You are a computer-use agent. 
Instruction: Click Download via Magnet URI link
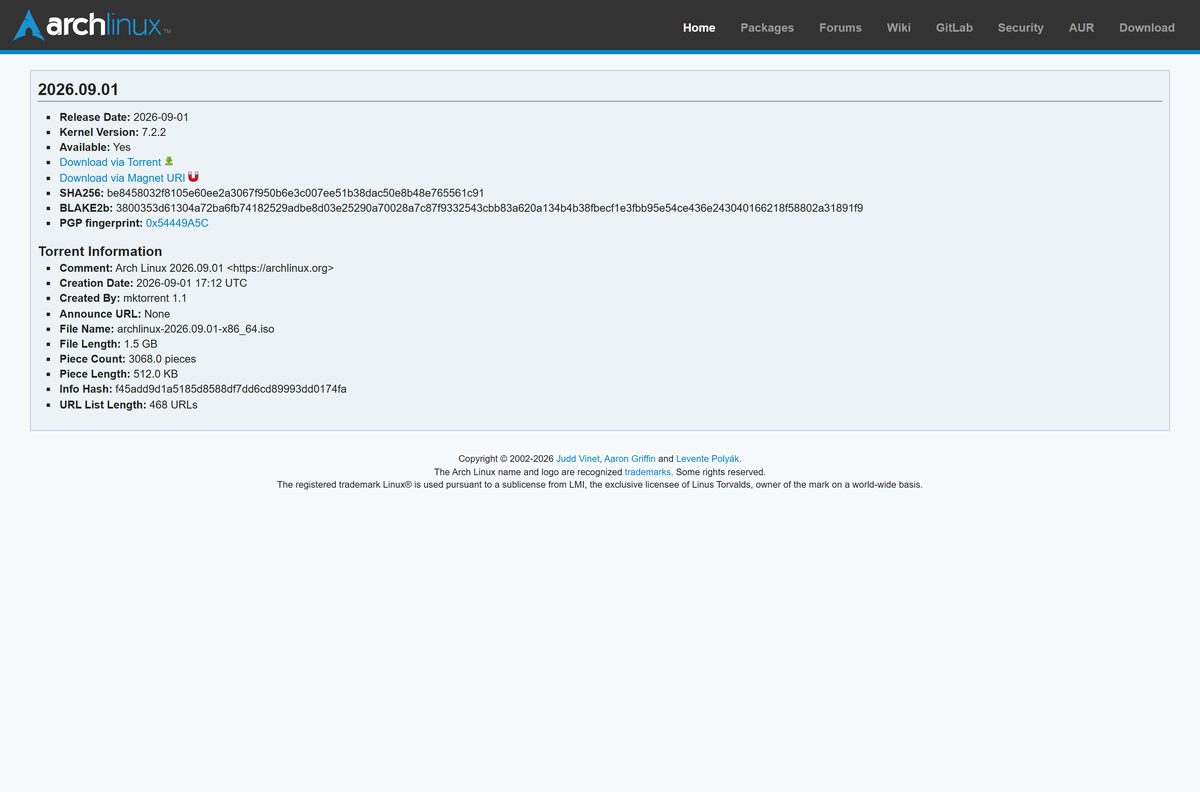tap(122, 178)
